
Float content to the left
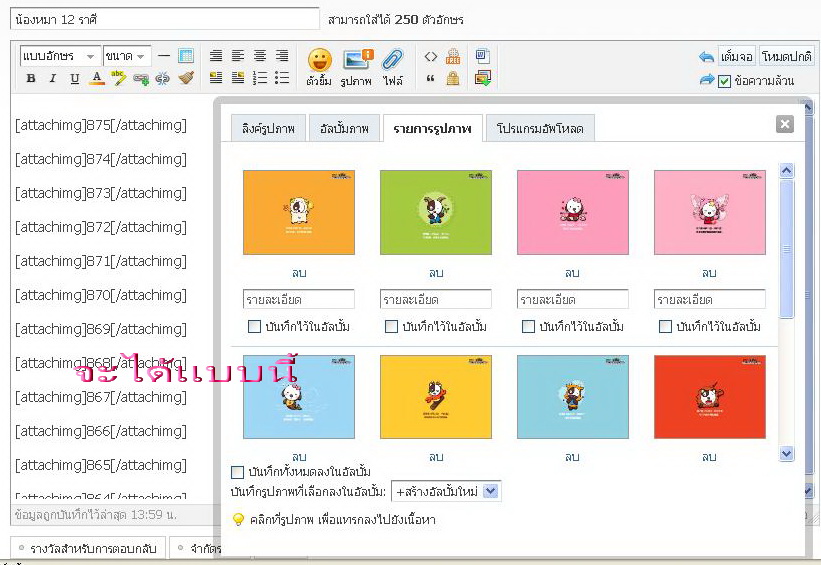pos(216,78)
